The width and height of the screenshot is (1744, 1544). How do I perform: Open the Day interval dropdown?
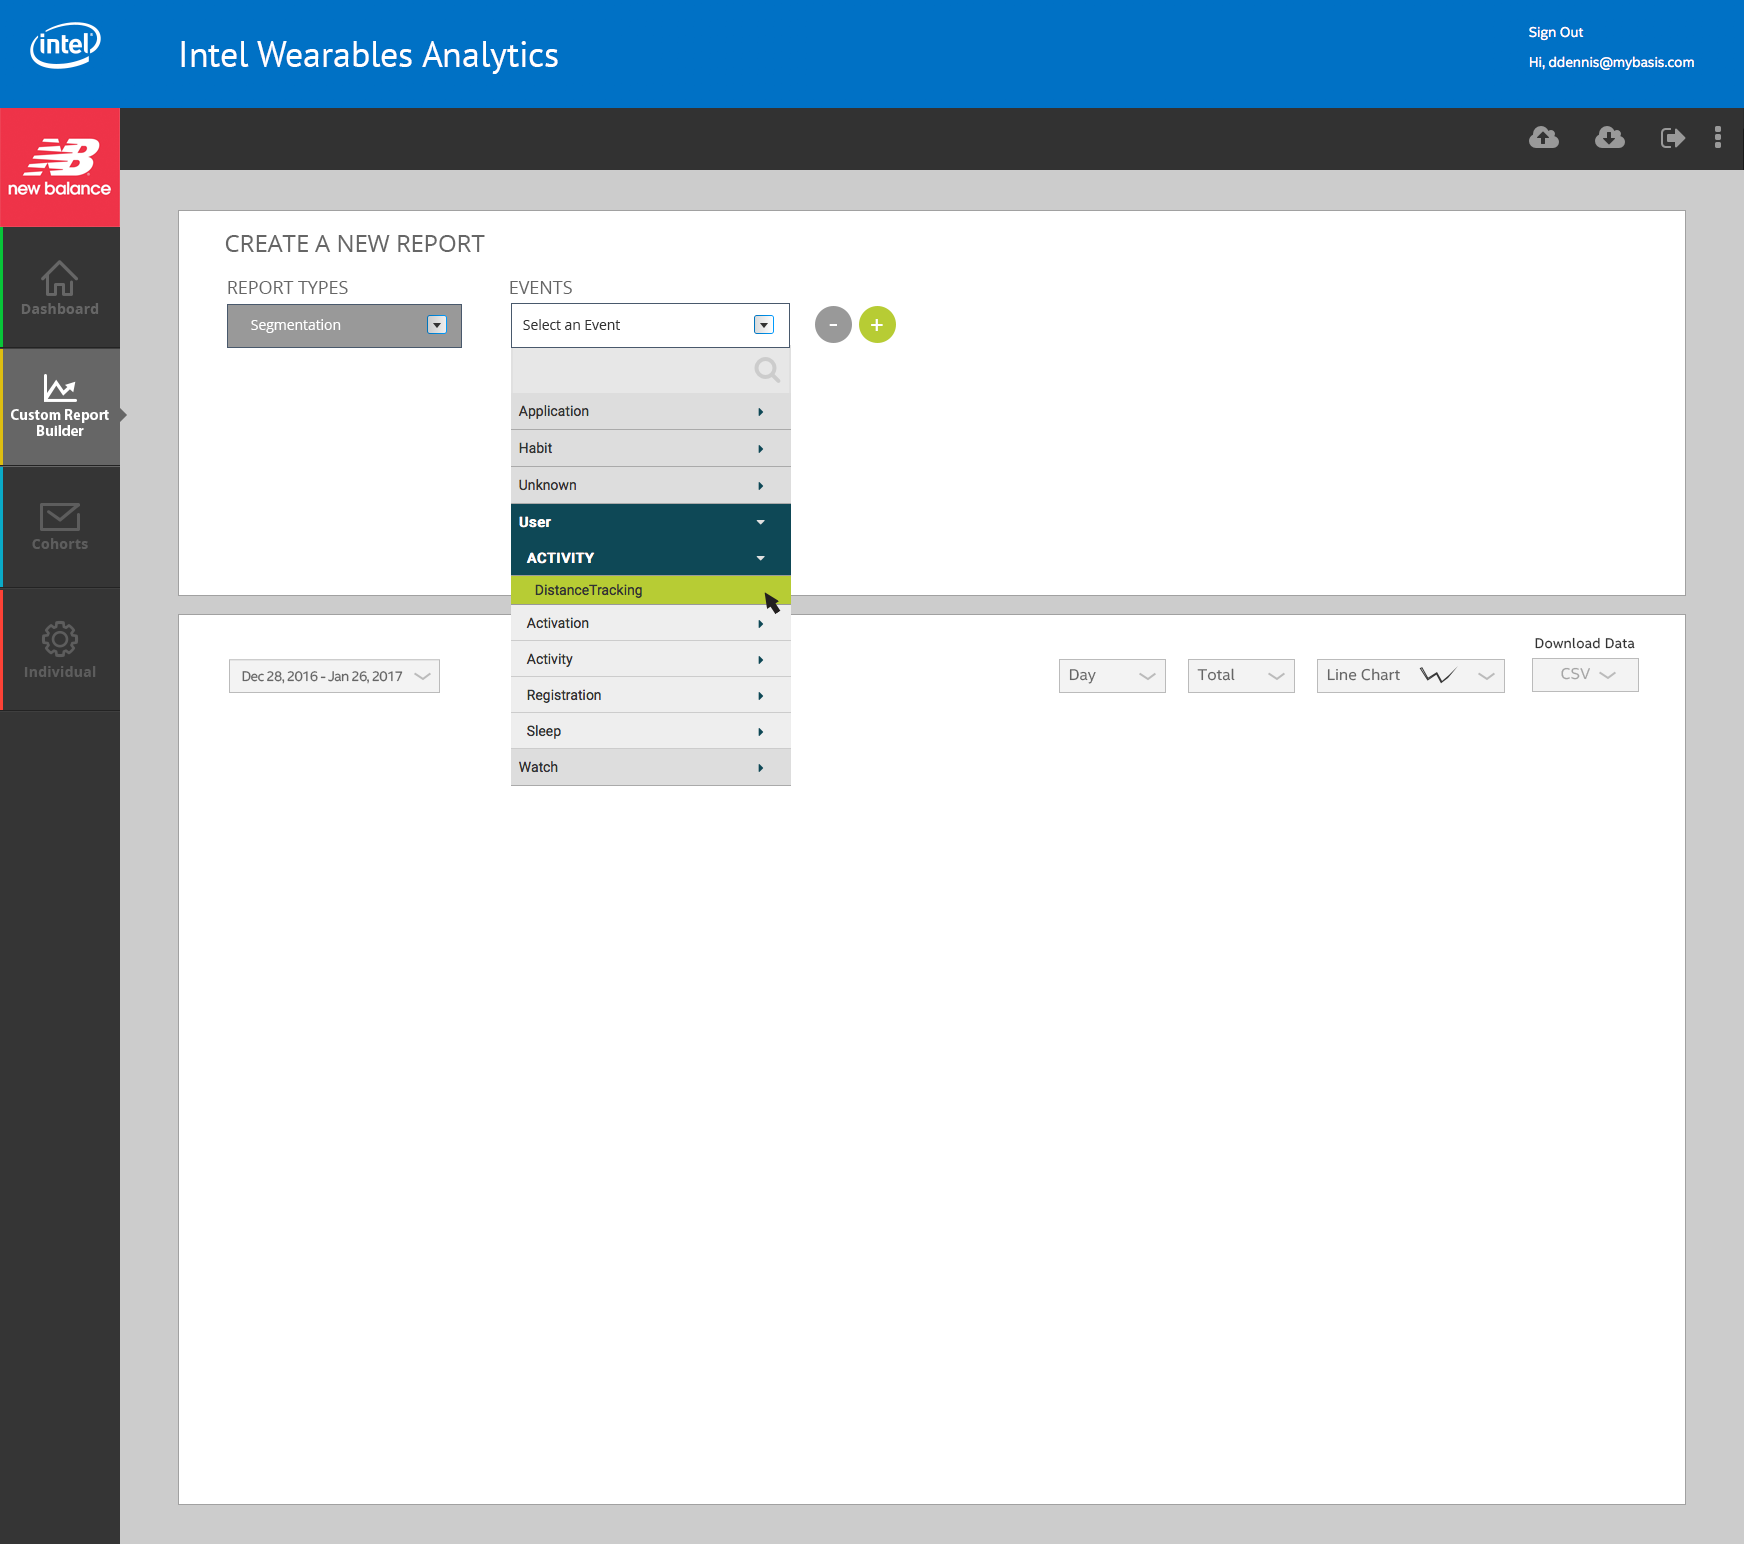pos(1112,676)
